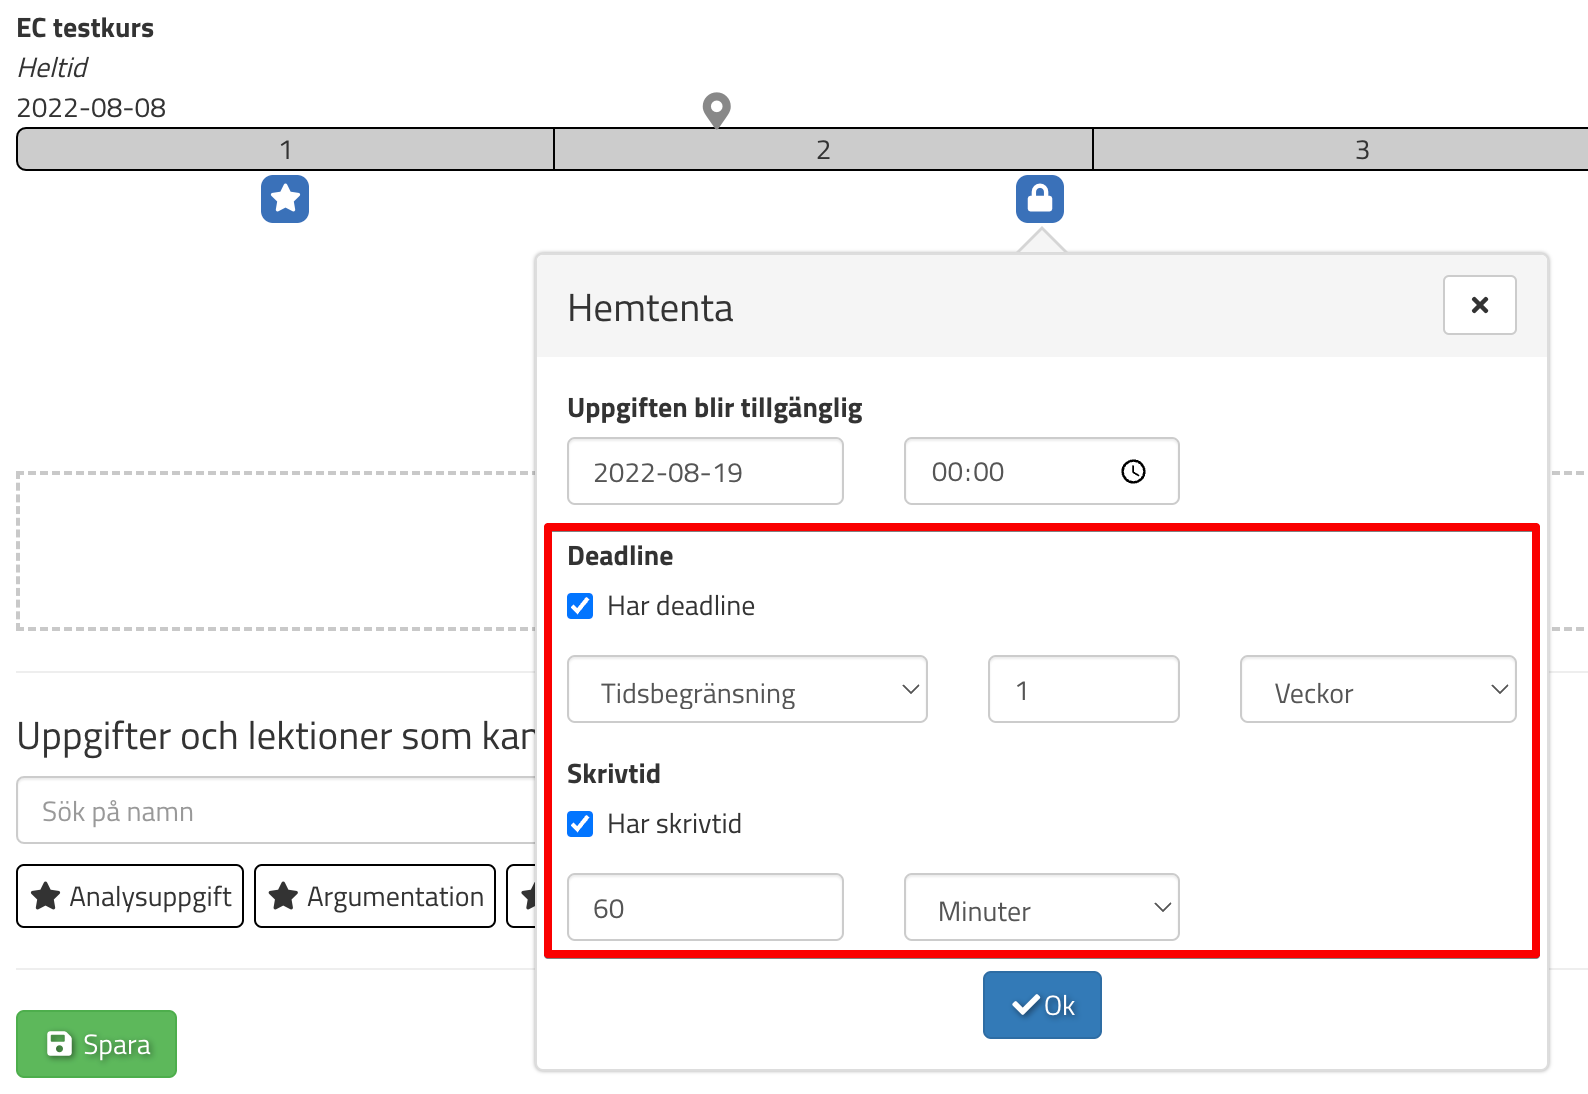Open the Minuter unit dropdown

pyautogui.click(x=1041, y=908)
